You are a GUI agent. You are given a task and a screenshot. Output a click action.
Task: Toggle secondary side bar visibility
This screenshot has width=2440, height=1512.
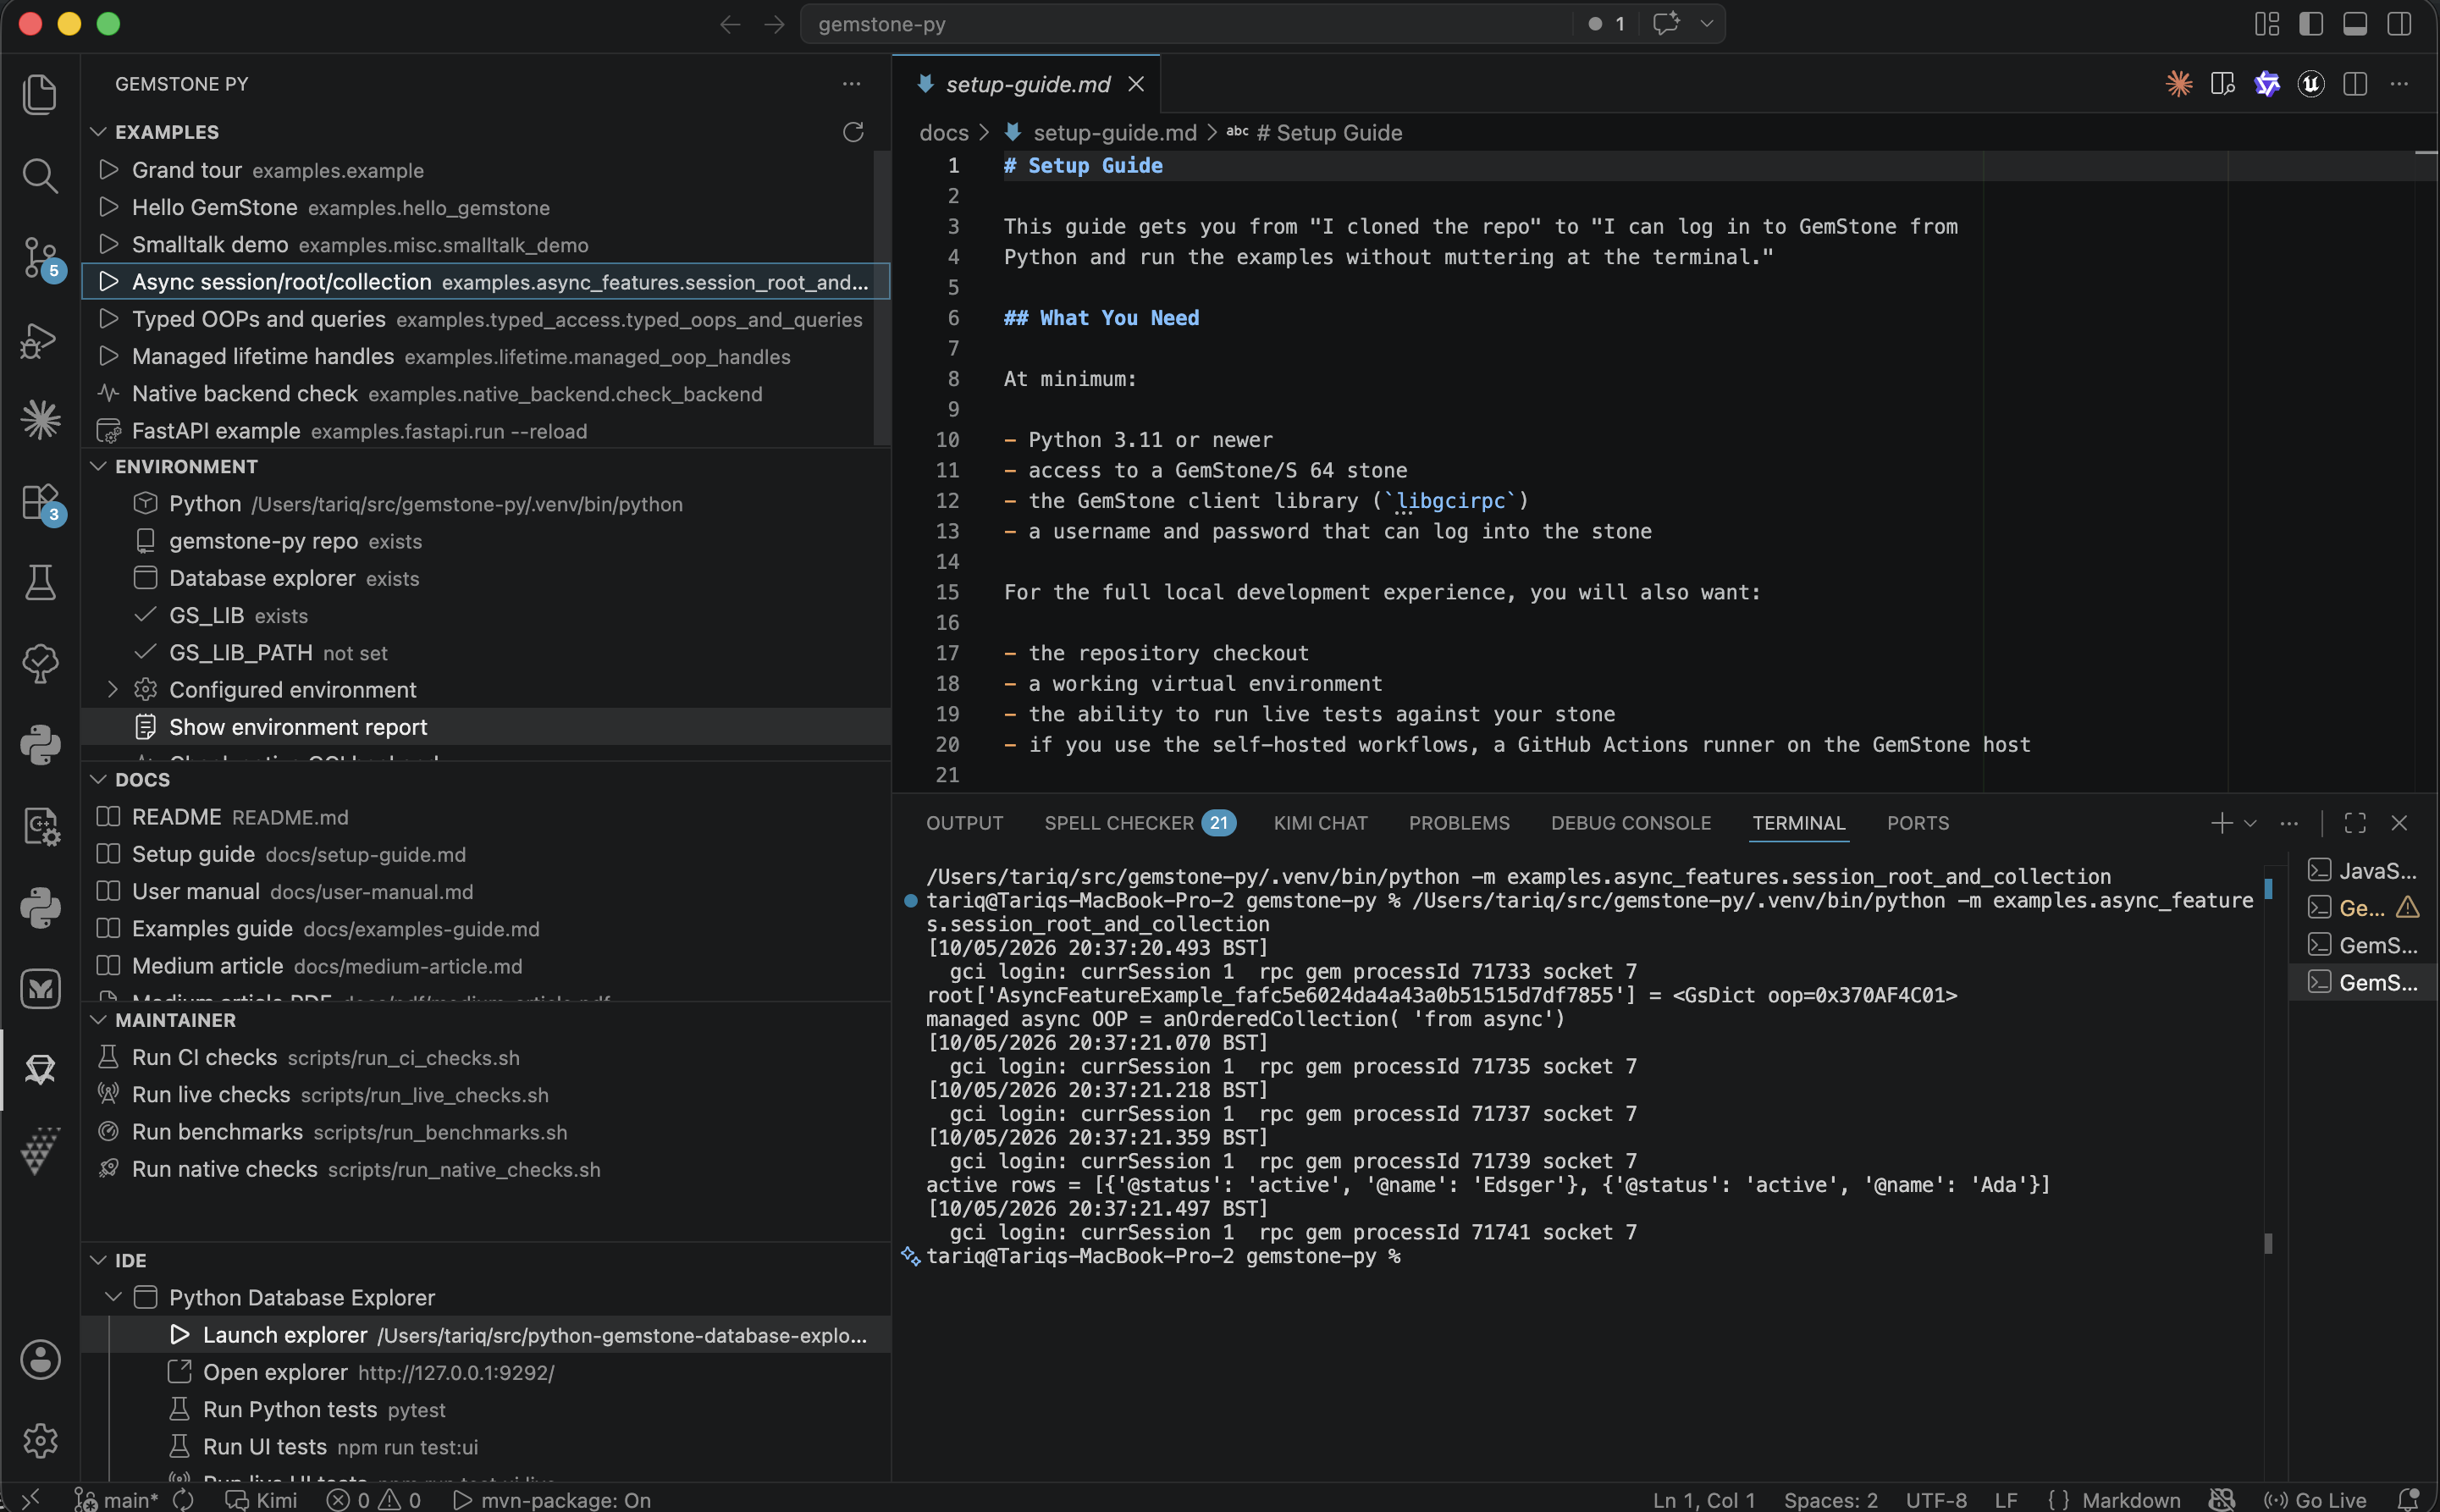[2399, 24]
